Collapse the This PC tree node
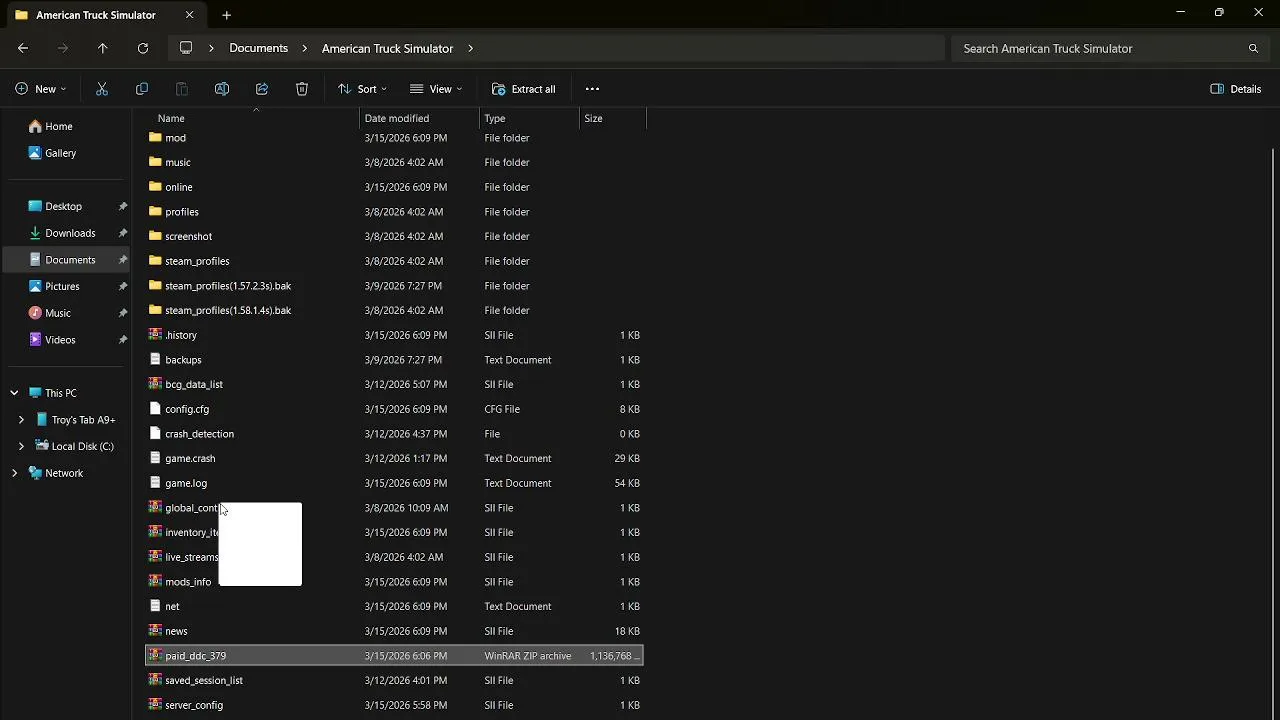 (x=14, y=393)
